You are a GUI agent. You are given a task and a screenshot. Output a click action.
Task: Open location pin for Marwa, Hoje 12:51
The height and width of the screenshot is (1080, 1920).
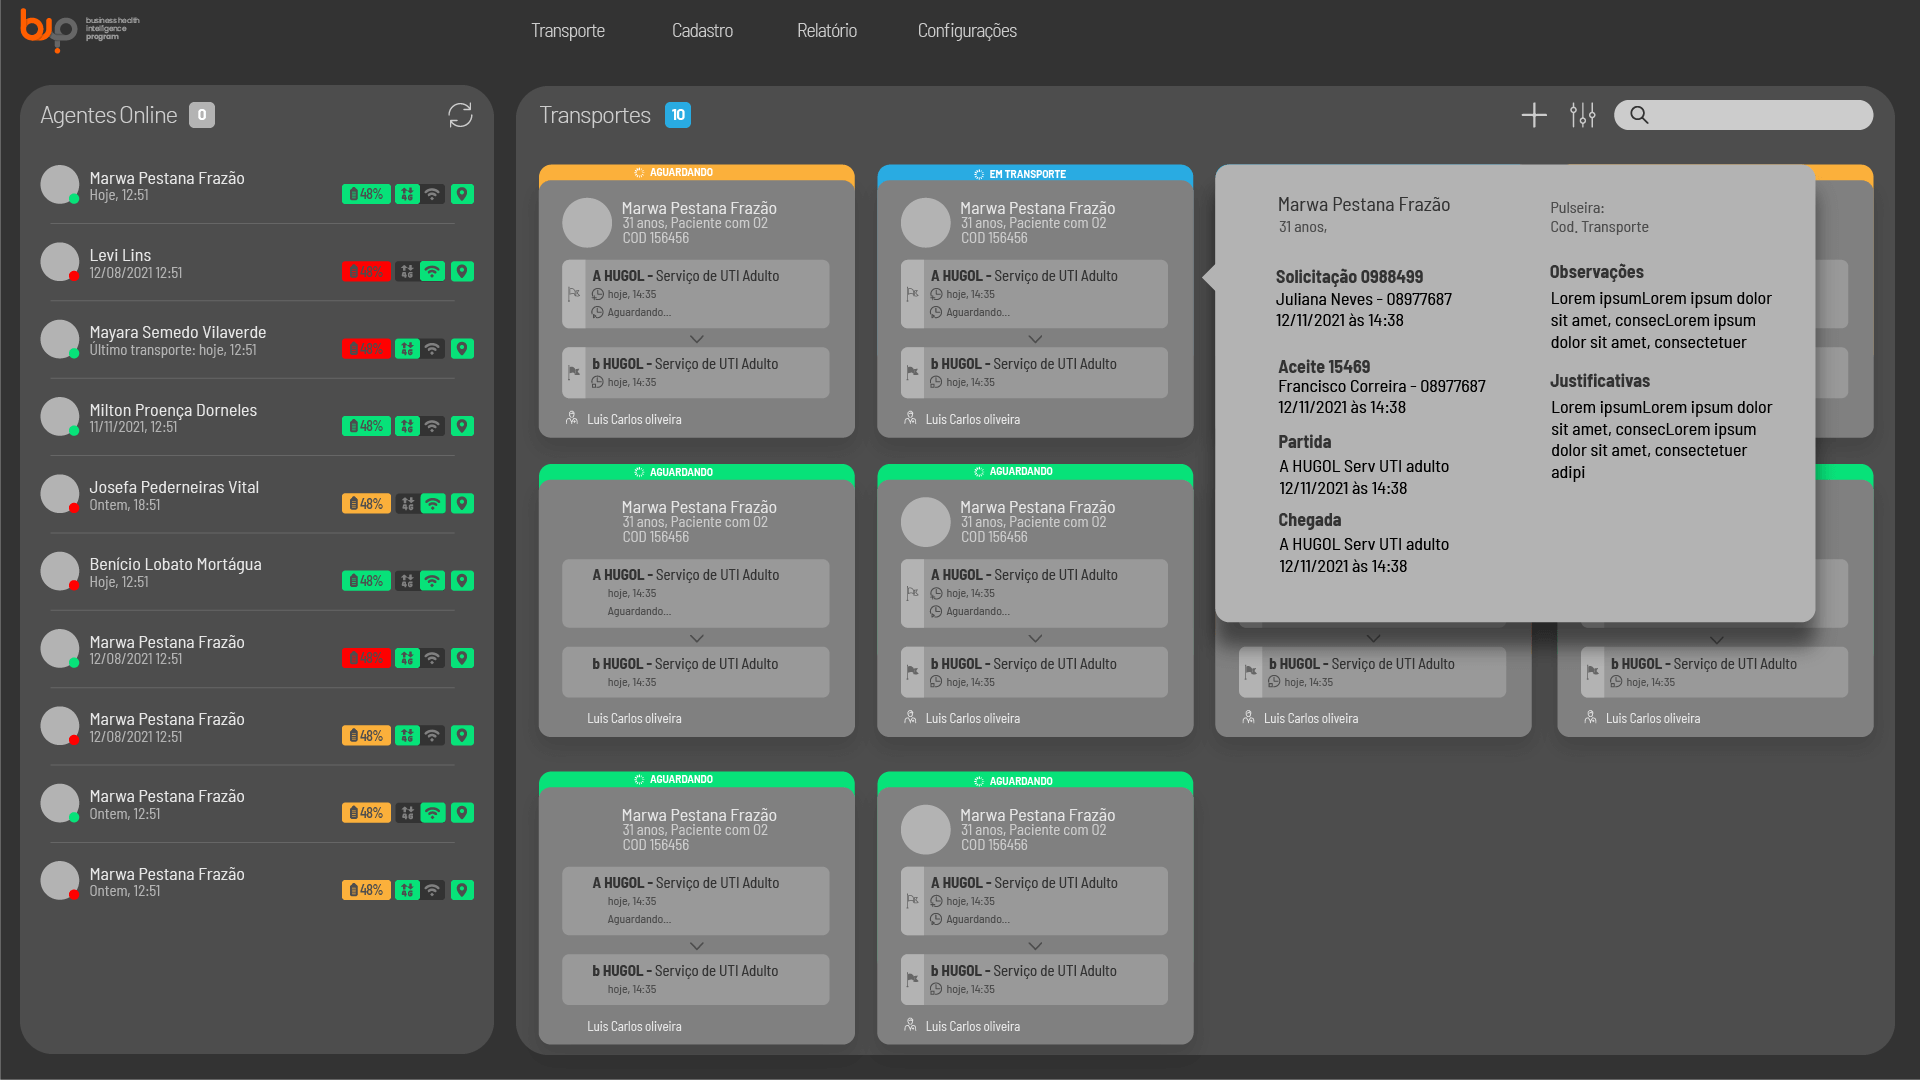pos(462,194)
